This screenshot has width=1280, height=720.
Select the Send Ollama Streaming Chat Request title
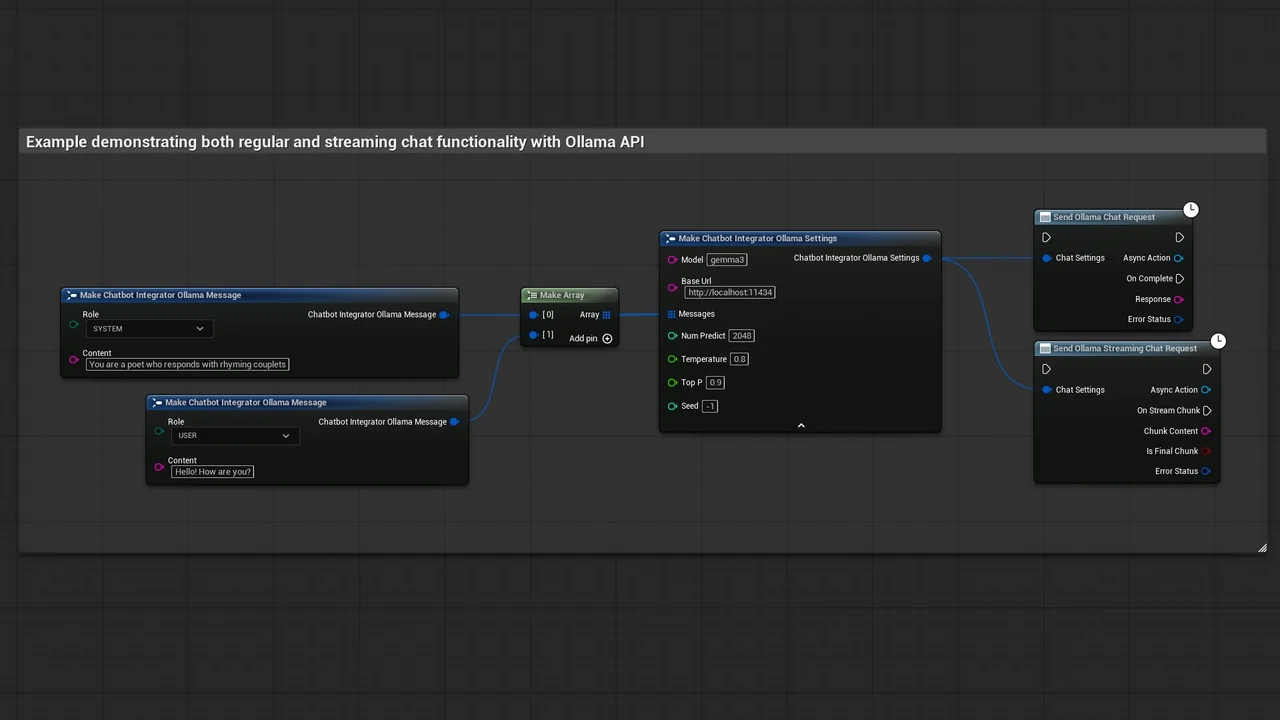[1124, 349]
